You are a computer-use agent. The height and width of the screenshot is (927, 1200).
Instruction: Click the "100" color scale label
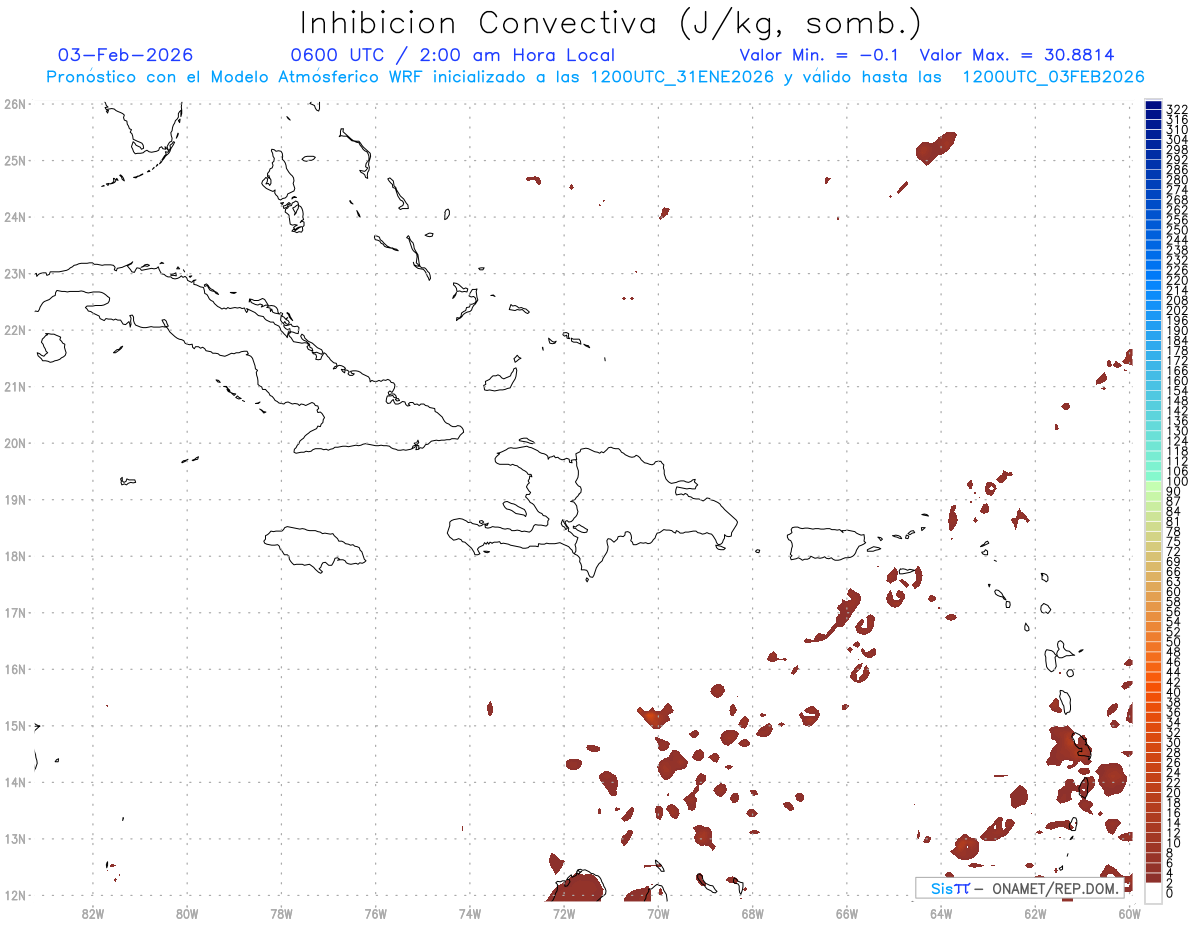coord(1176,482)
